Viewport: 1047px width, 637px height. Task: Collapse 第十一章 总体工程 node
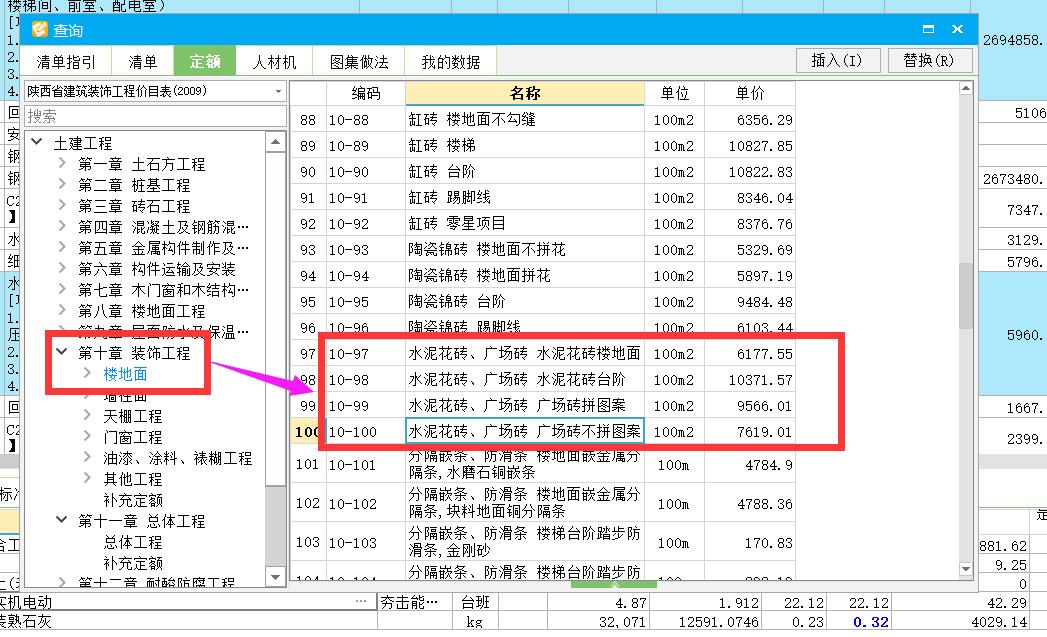[x=62, y=519]
